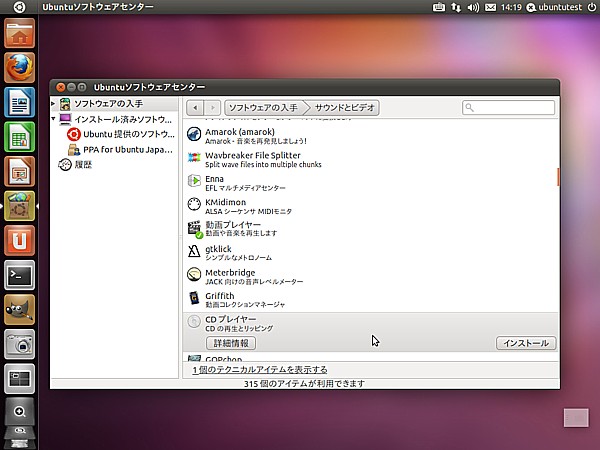Select the Griffith list entry

point(369,300)
